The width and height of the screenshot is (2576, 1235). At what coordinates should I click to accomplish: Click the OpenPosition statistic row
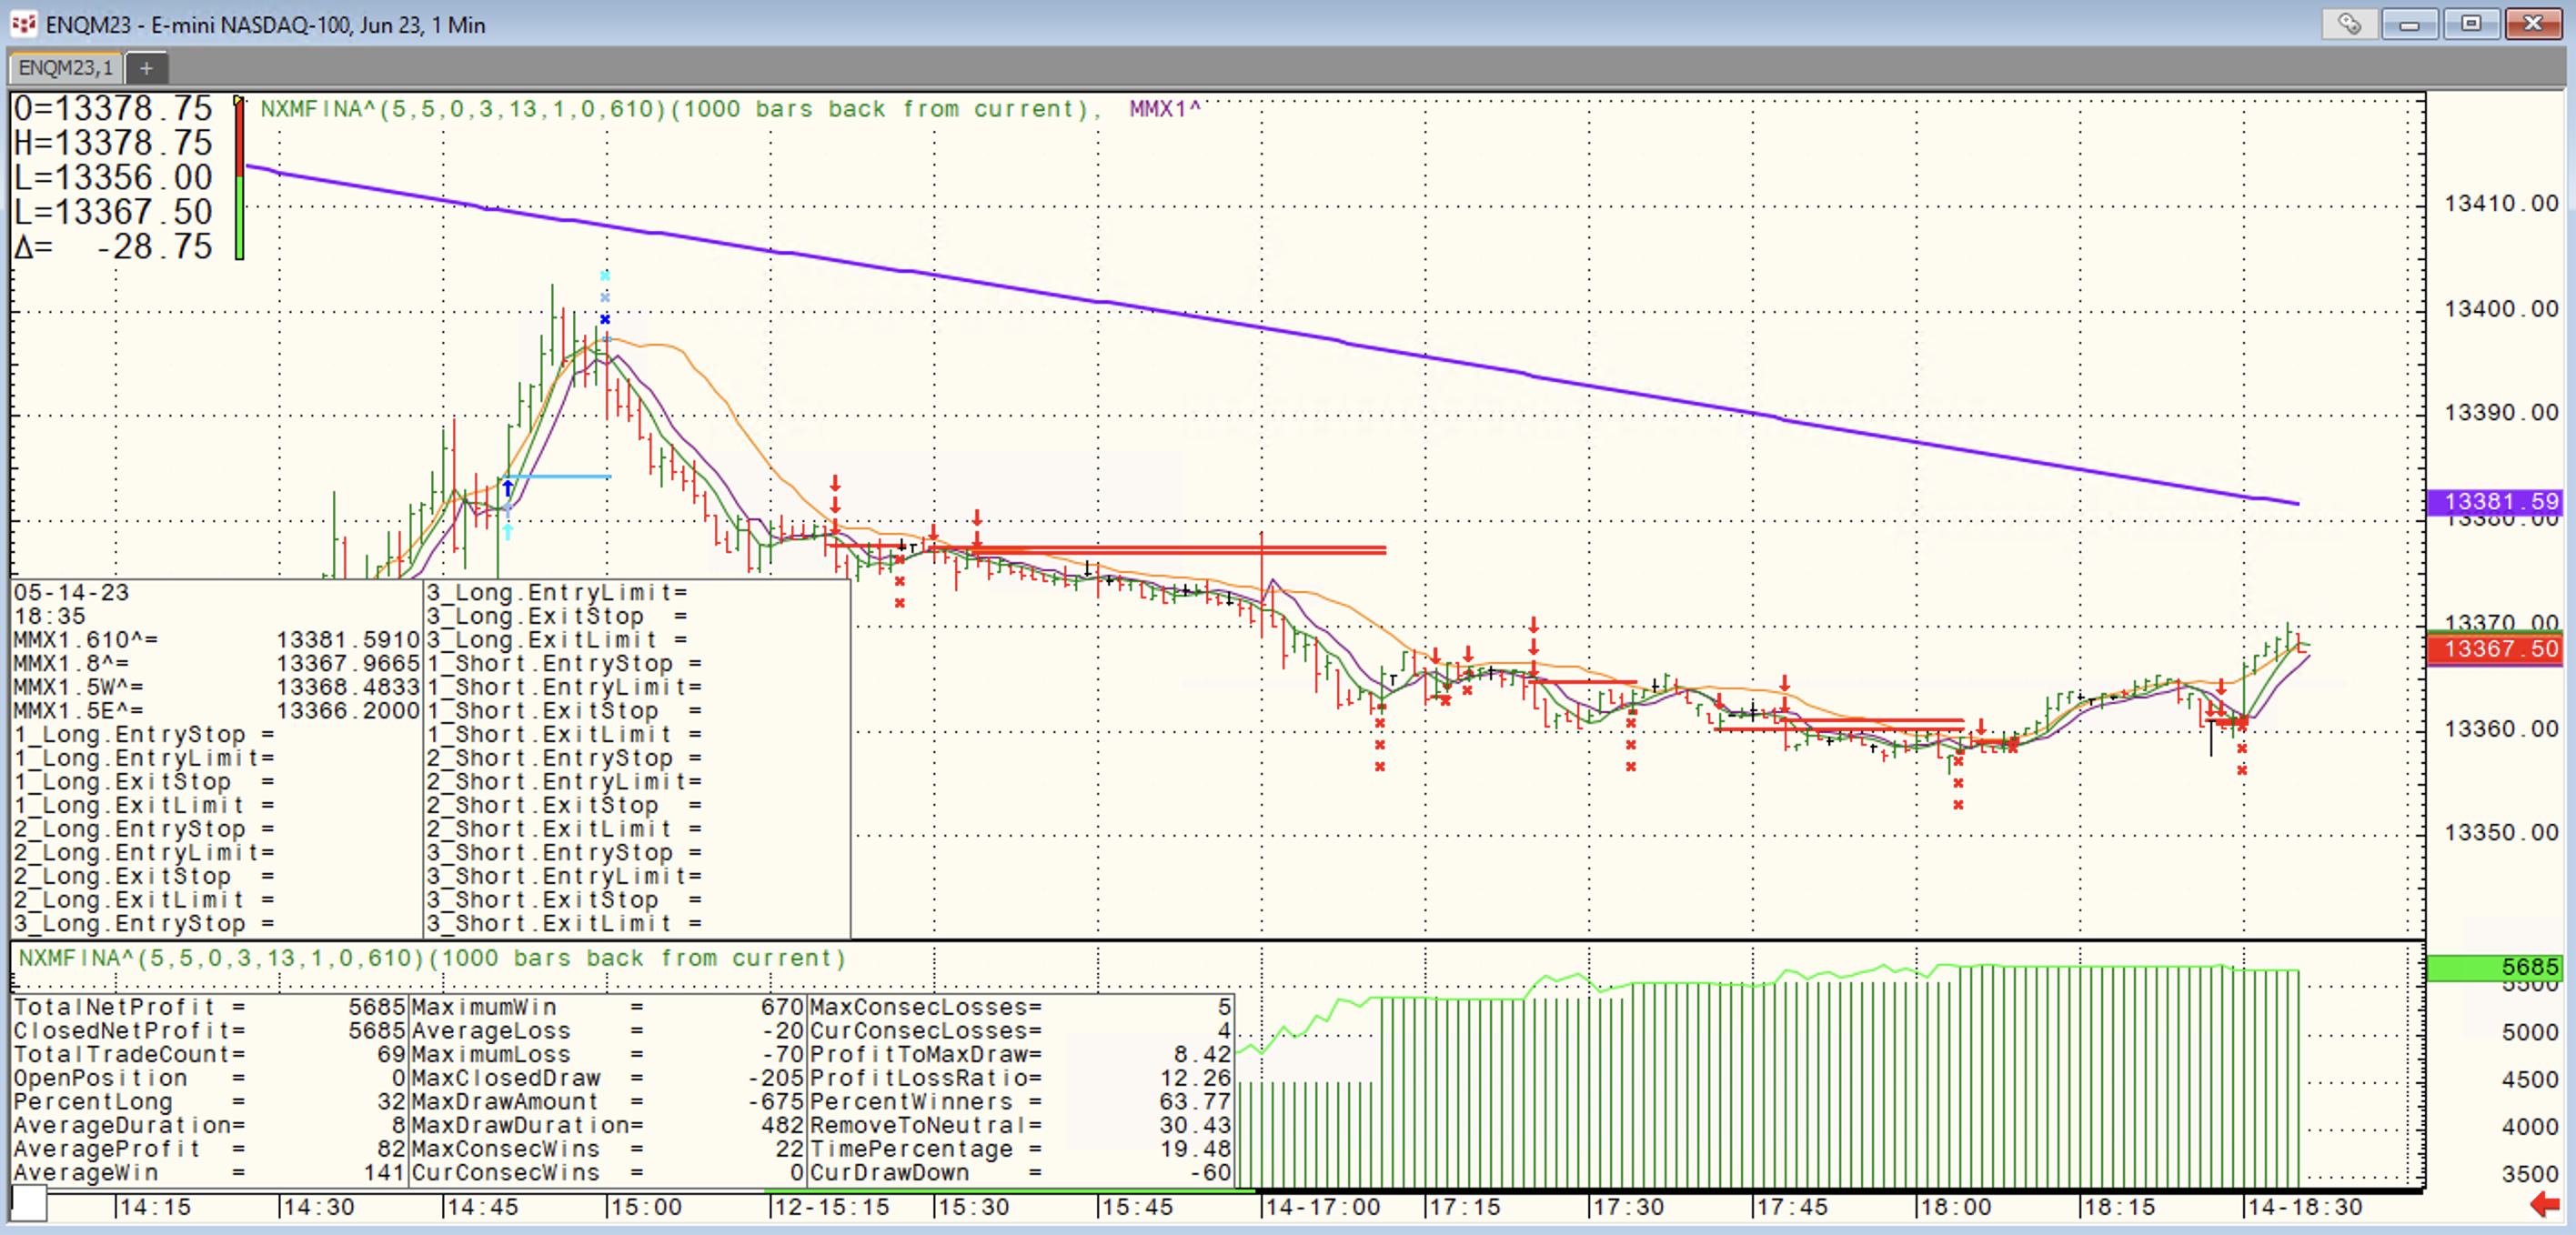[209, 1078]
